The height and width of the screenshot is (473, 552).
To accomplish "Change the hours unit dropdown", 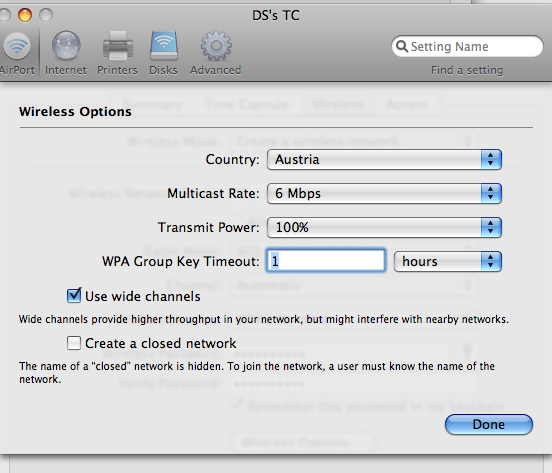I will 447,261.
